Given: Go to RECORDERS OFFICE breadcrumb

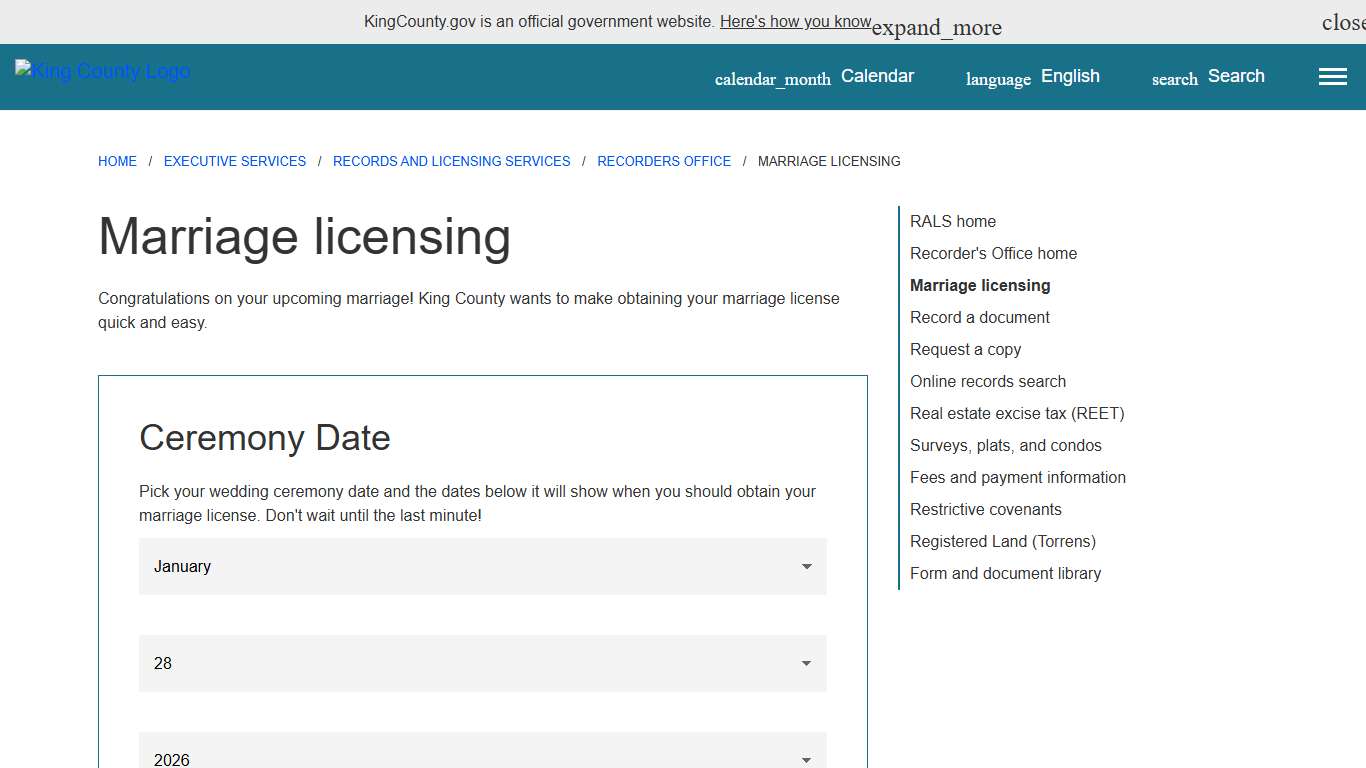Looking at the screenshot, I should [x=664, y=161].
